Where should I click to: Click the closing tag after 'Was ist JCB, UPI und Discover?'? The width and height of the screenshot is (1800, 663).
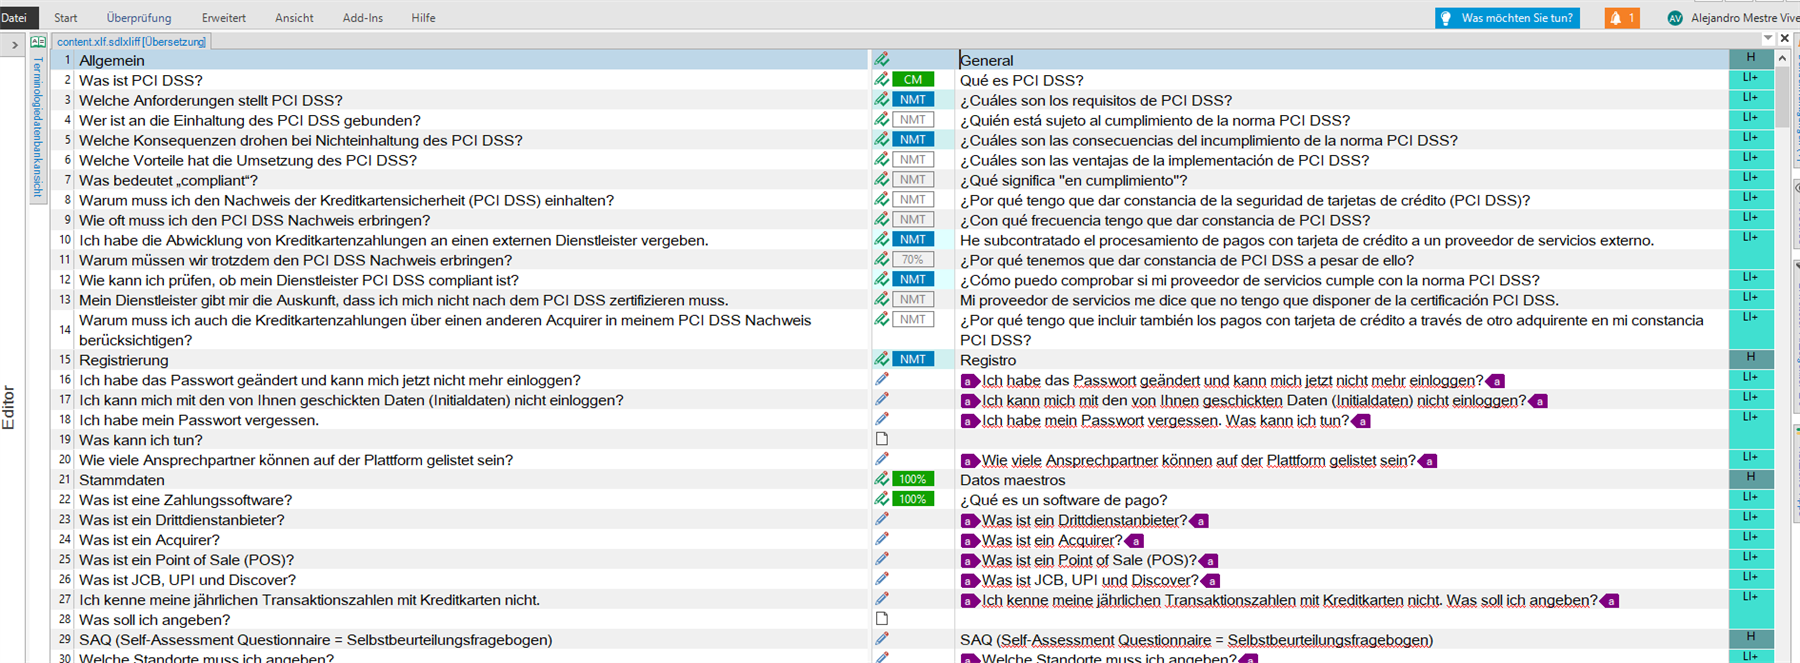[x=1210, y=581]
